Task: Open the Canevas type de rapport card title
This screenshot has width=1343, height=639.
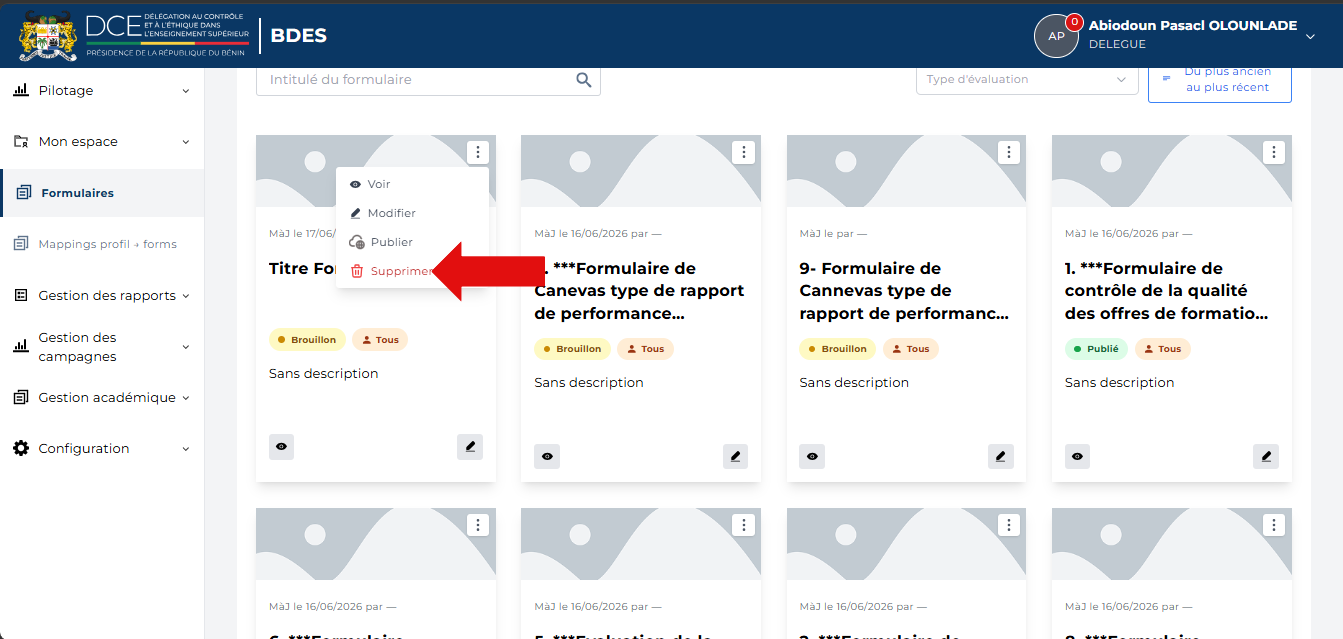Action: 640,291
